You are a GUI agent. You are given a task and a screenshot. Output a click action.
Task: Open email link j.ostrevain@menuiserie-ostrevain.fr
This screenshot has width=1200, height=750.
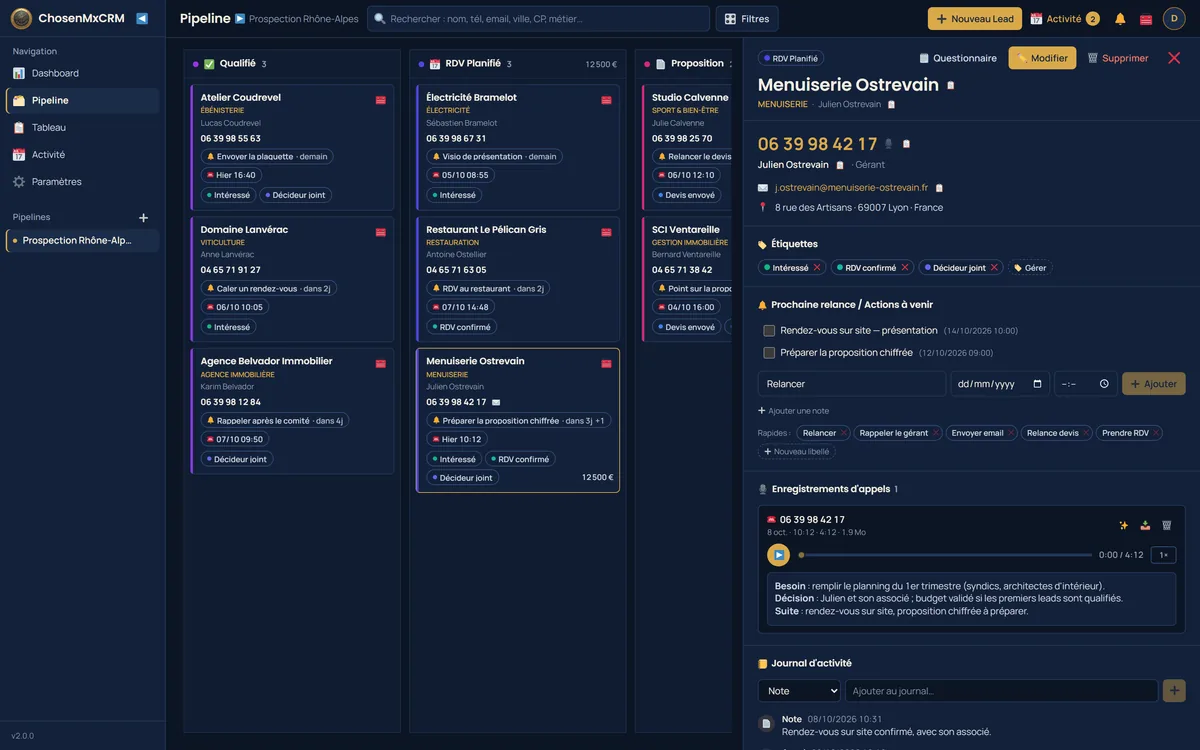(x=851, y=187)
